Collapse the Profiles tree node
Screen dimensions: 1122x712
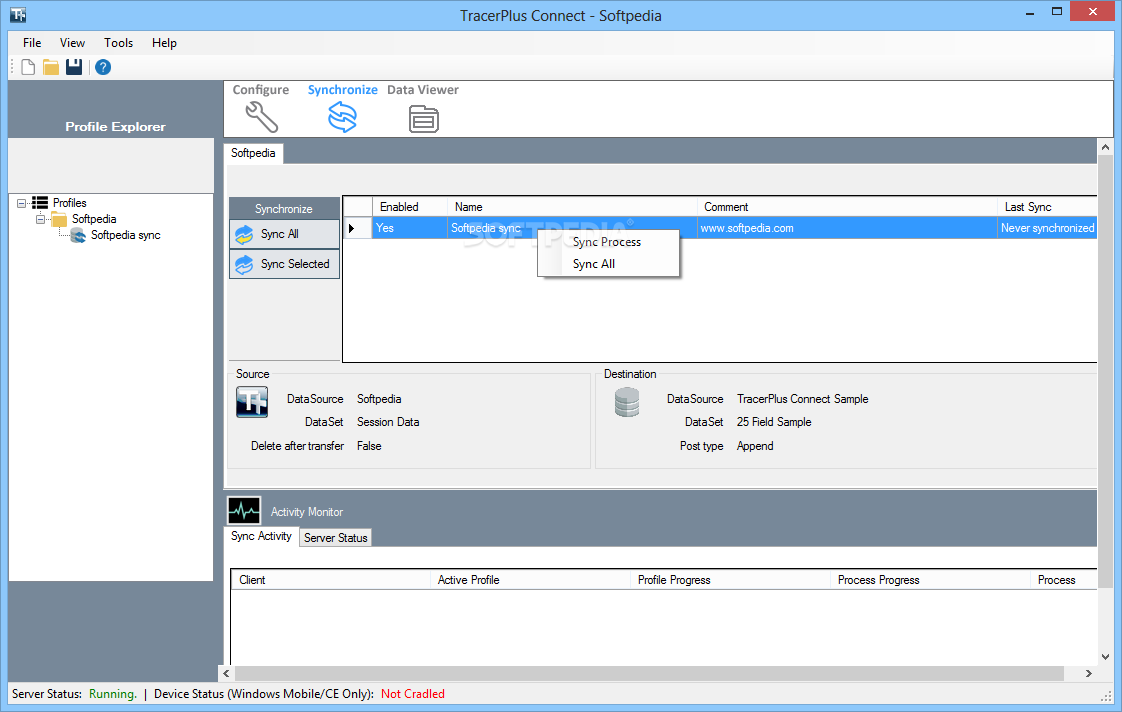tap(21, 203)
